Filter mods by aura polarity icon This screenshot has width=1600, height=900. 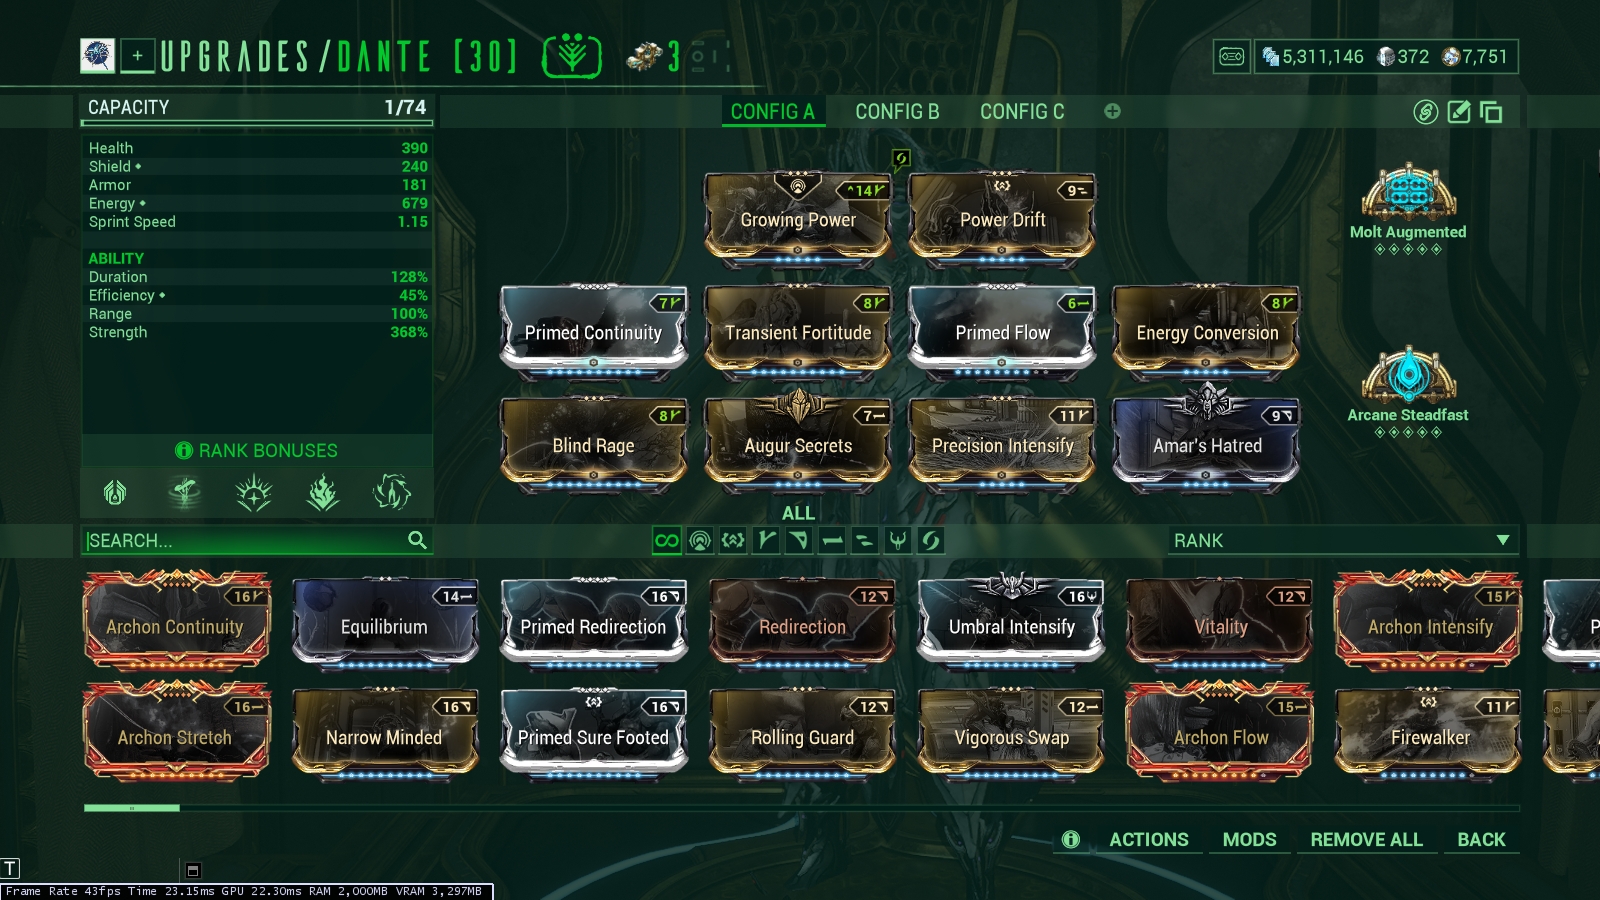[x=700, y=541]
